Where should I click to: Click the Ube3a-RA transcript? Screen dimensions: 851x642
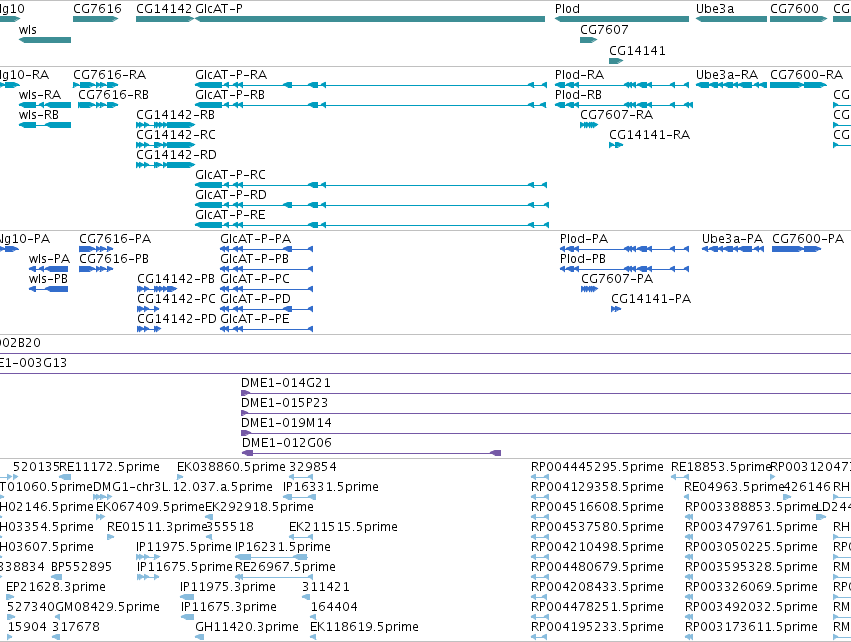731,85
